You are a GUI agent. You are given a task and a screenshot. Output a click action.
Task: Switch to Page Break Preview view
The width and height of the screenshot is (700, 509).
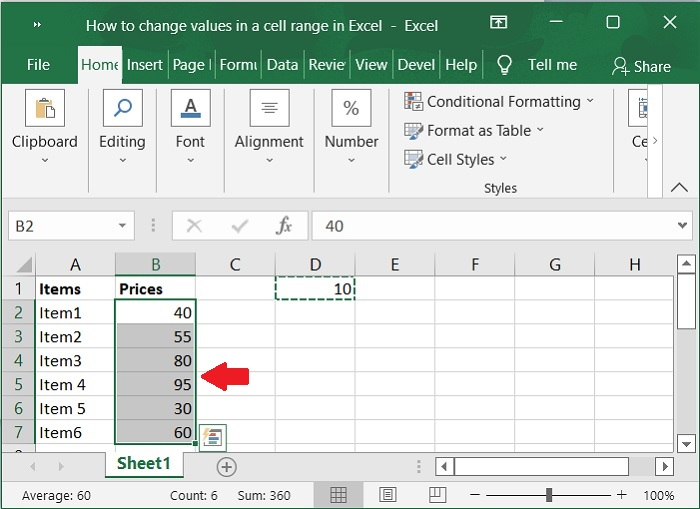pos(436,495)
